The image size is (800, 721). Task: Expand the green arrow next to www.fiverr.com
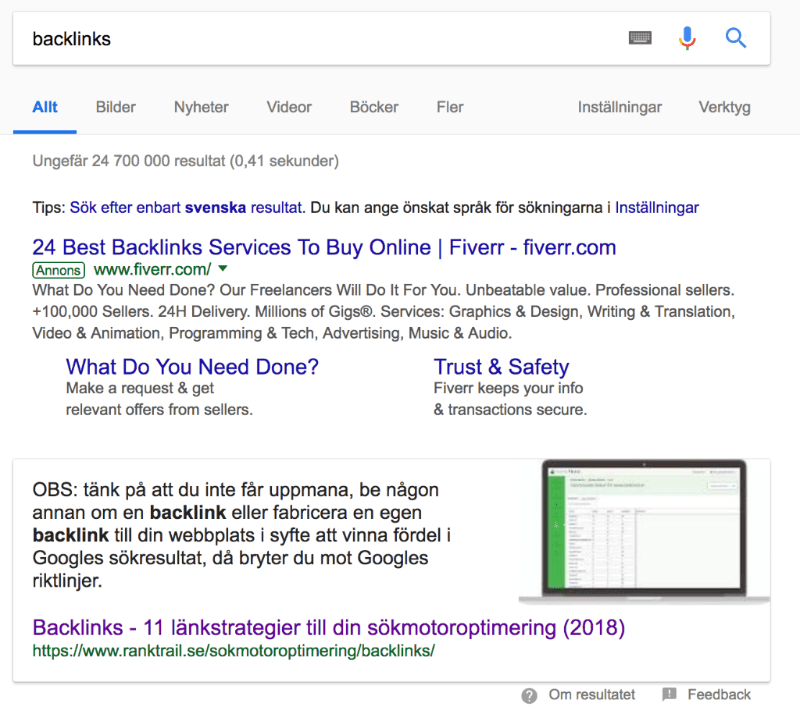point(223,269)
